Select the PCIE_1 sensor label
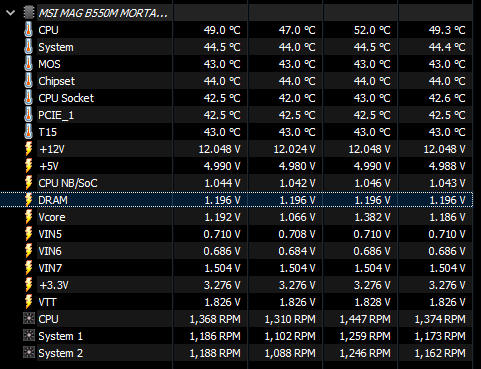 (x=56, y=115)
